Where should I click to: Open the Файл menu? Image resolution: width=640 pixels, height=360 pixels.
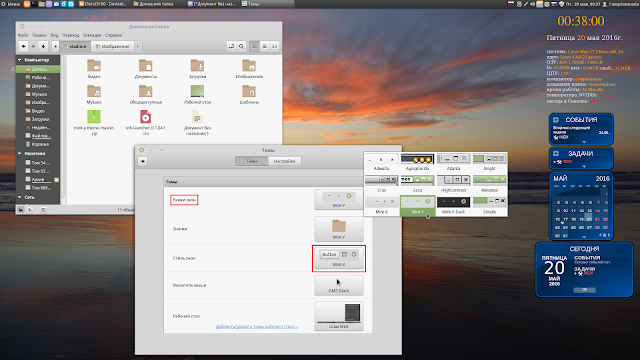(23, 35)
